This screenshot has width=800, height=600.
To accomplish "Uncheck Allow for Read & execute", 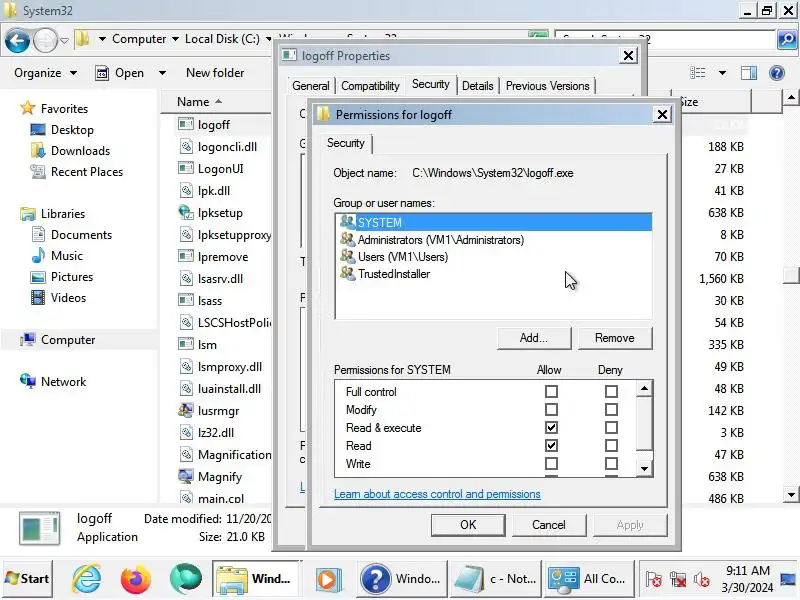I will pos(551,427).
